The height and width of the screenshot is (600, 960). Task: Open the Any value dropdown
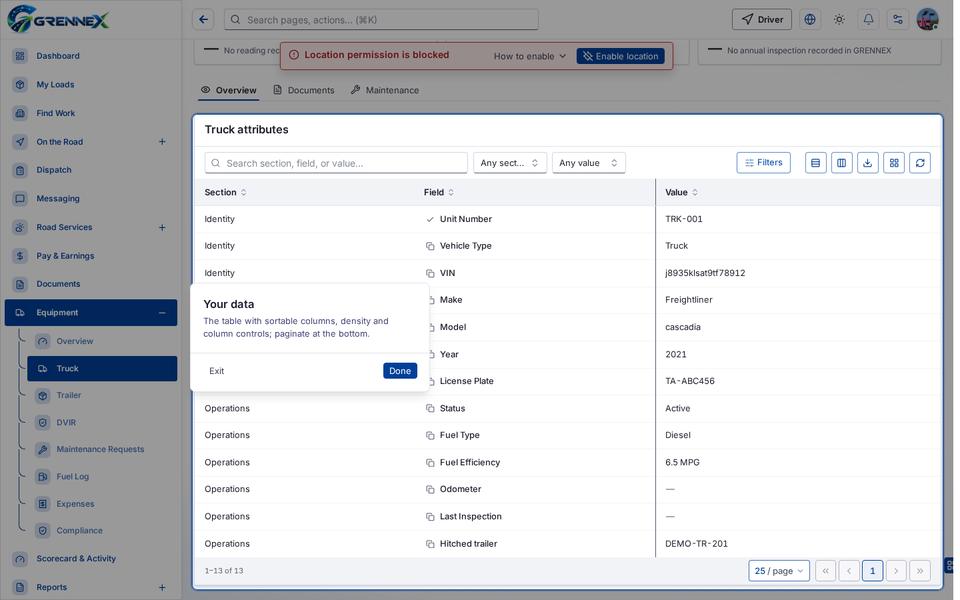coord(588,163)
